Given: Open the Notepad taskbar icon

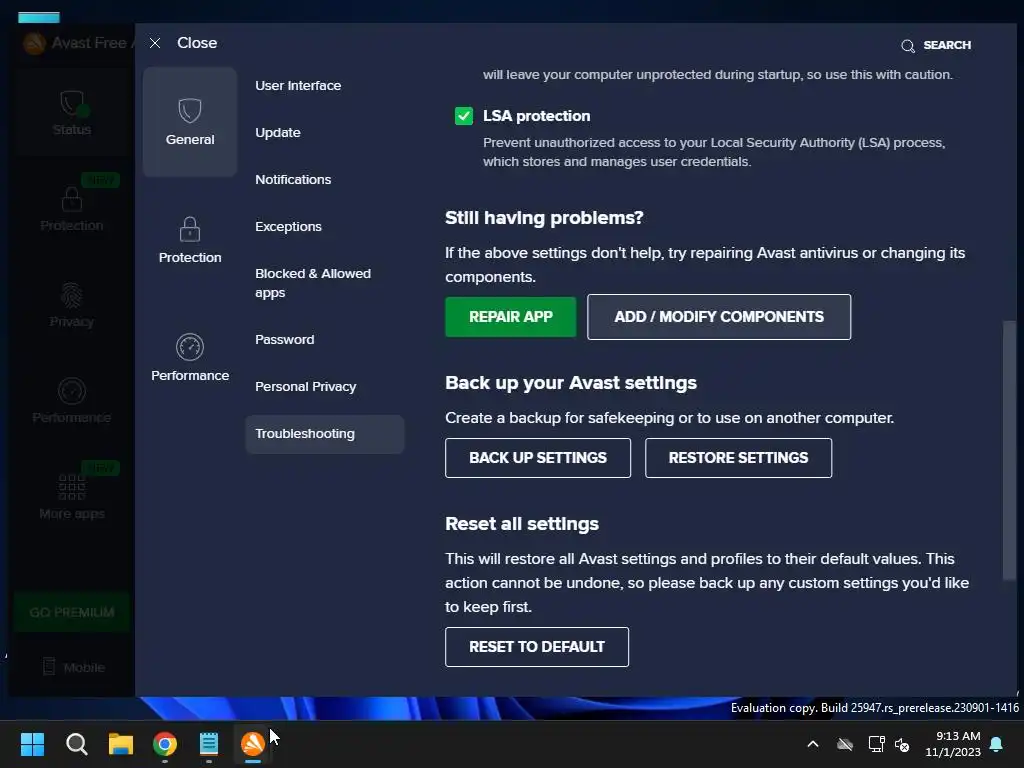Looking at the screenshot, I should click(209, 744).
